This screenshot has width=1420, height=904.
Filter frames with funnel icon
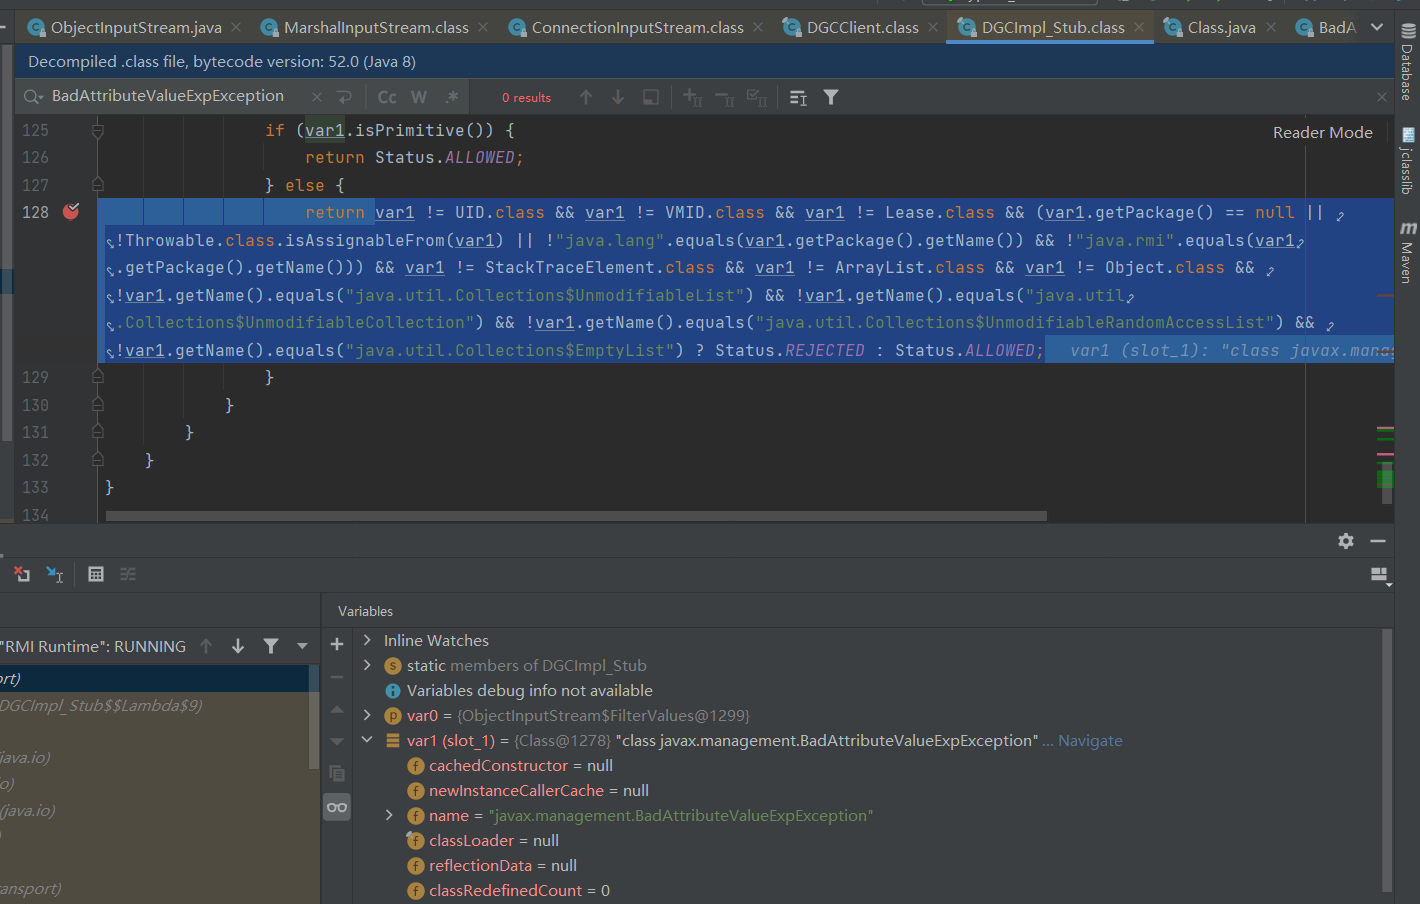click(x=271, y=646)
